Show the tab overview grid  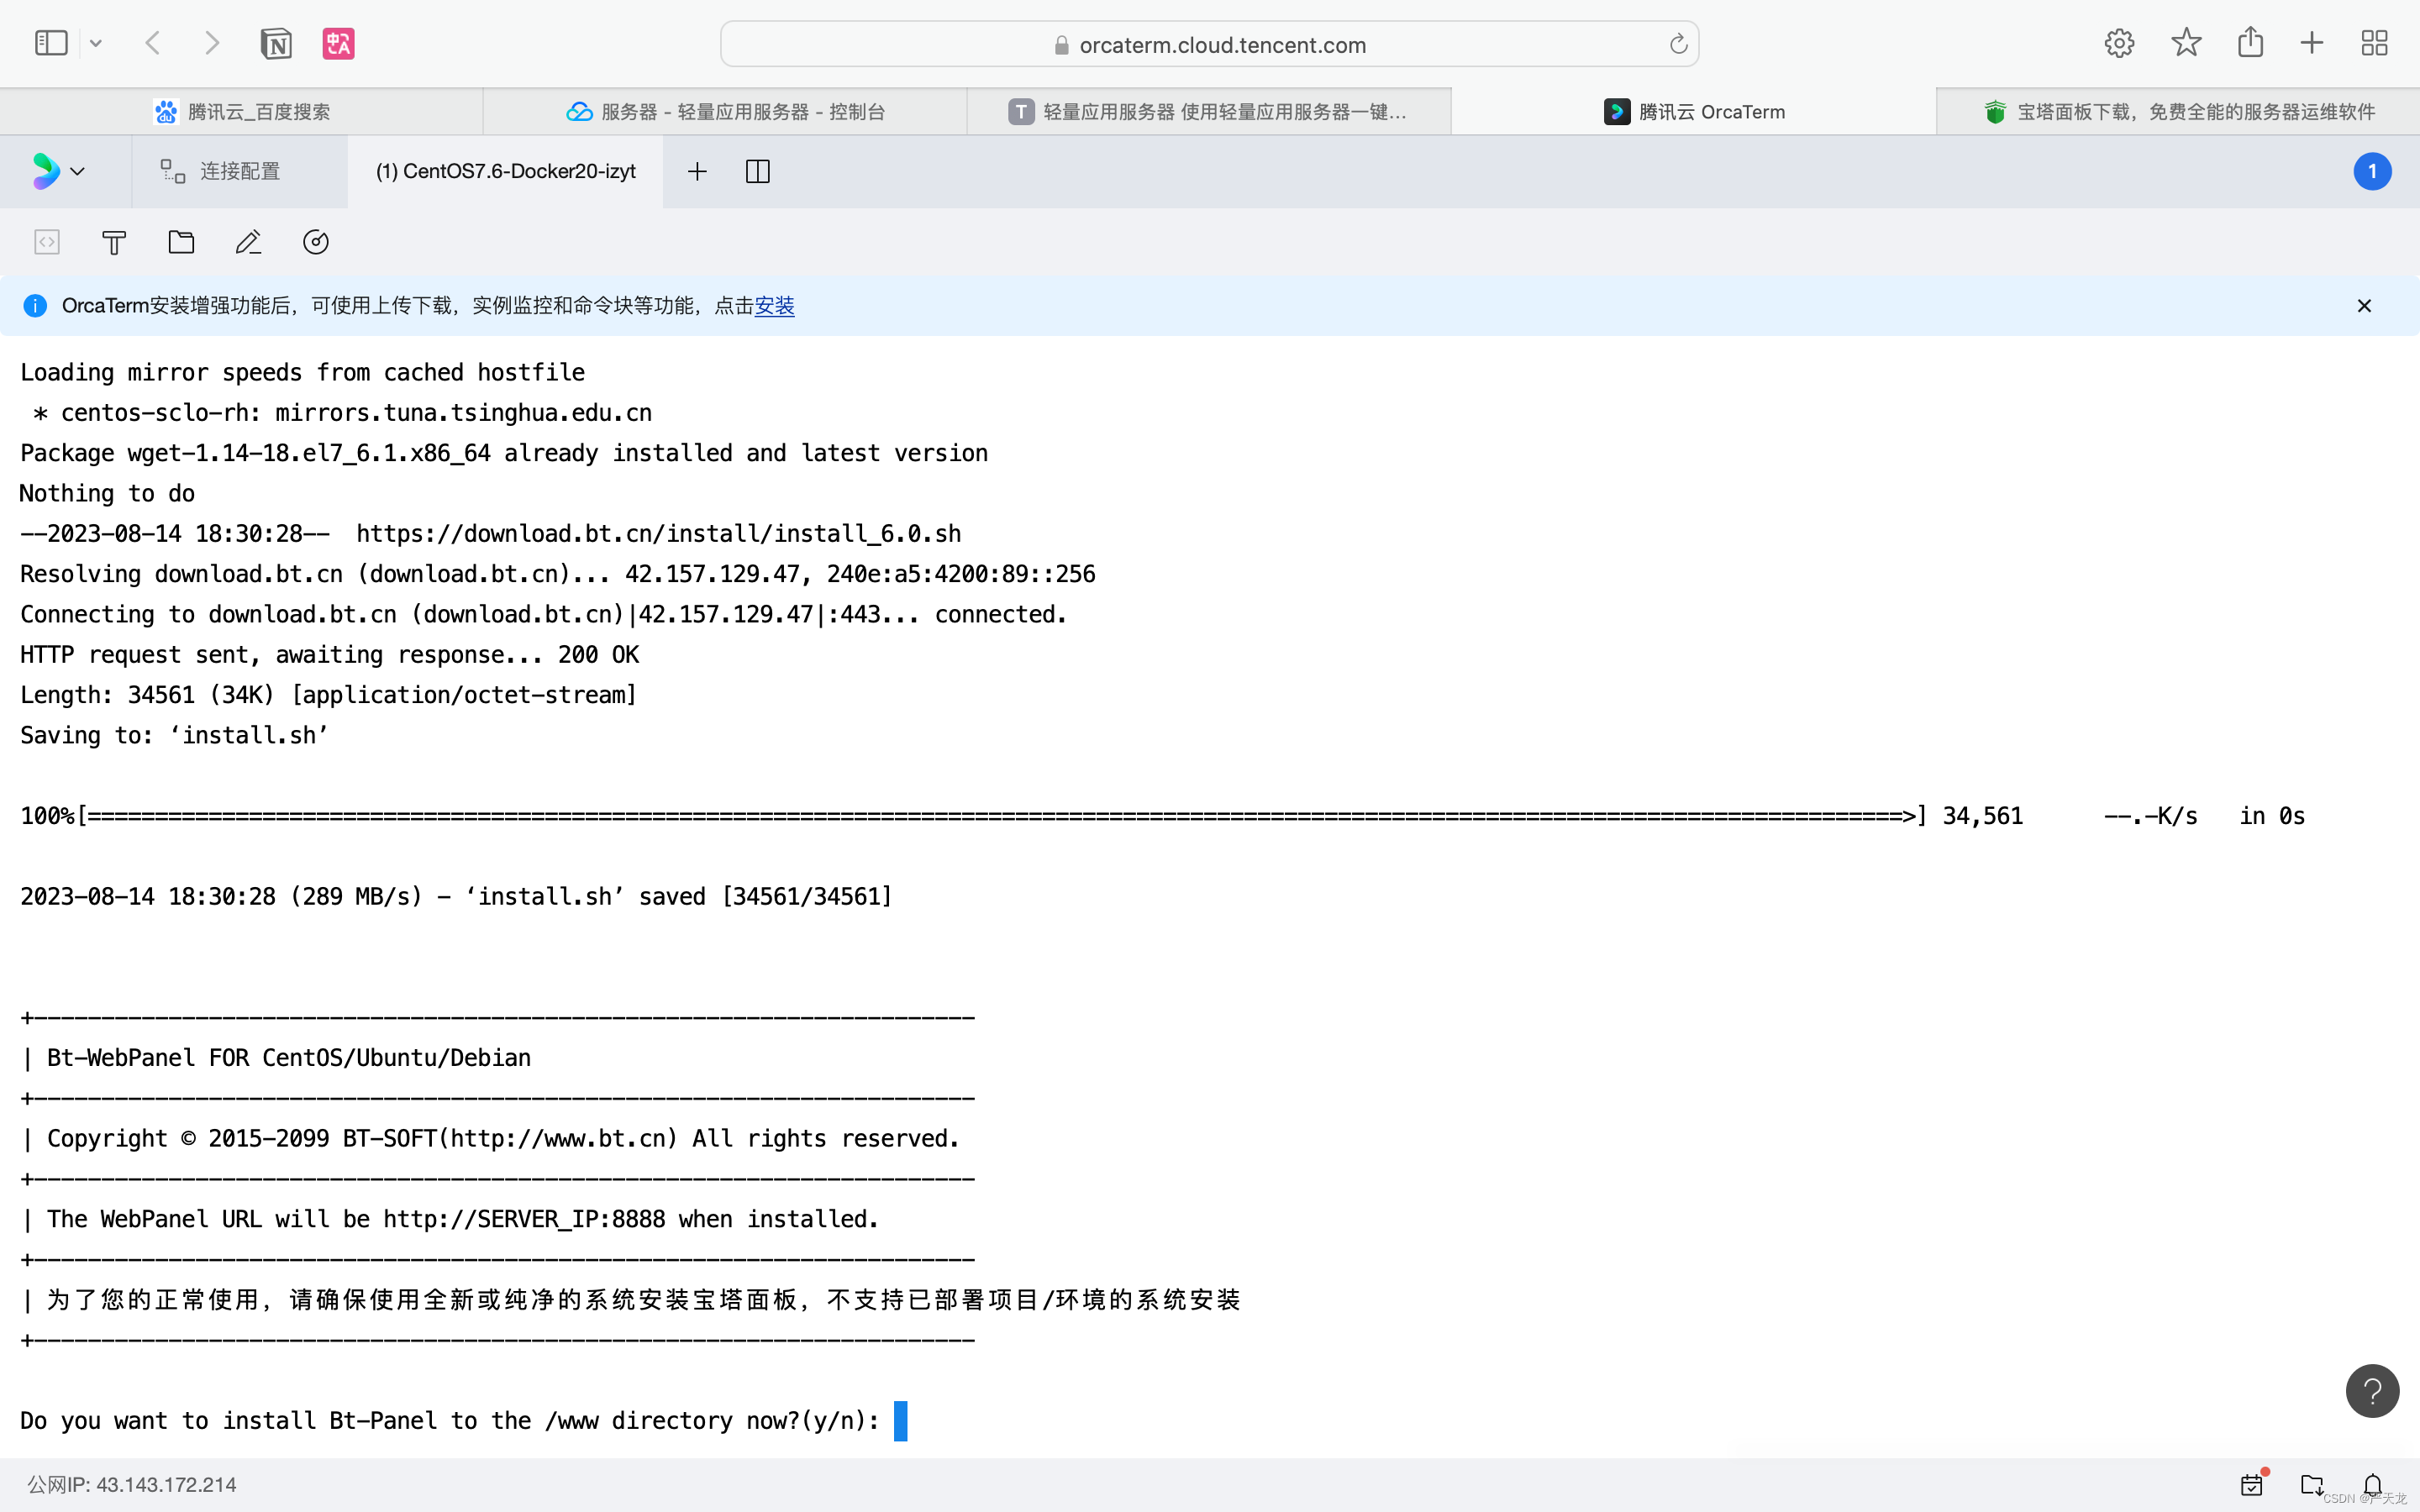2374,43
